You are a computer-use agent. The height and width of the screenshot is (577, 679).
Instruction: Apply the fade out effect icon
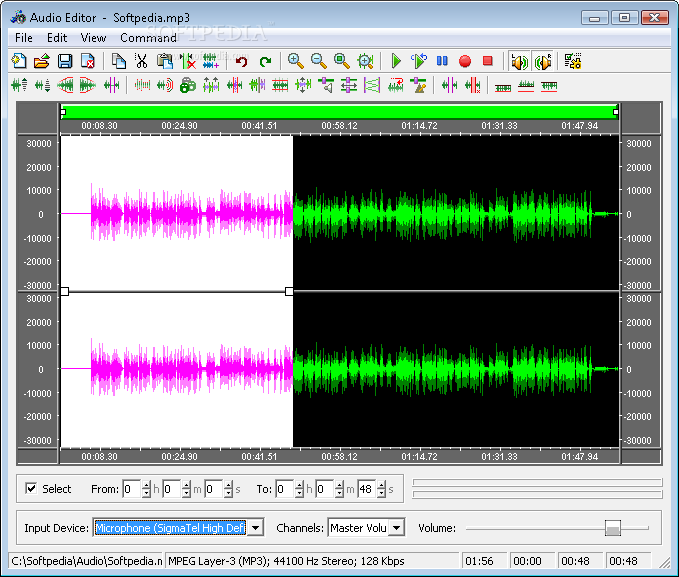[88, 85]
